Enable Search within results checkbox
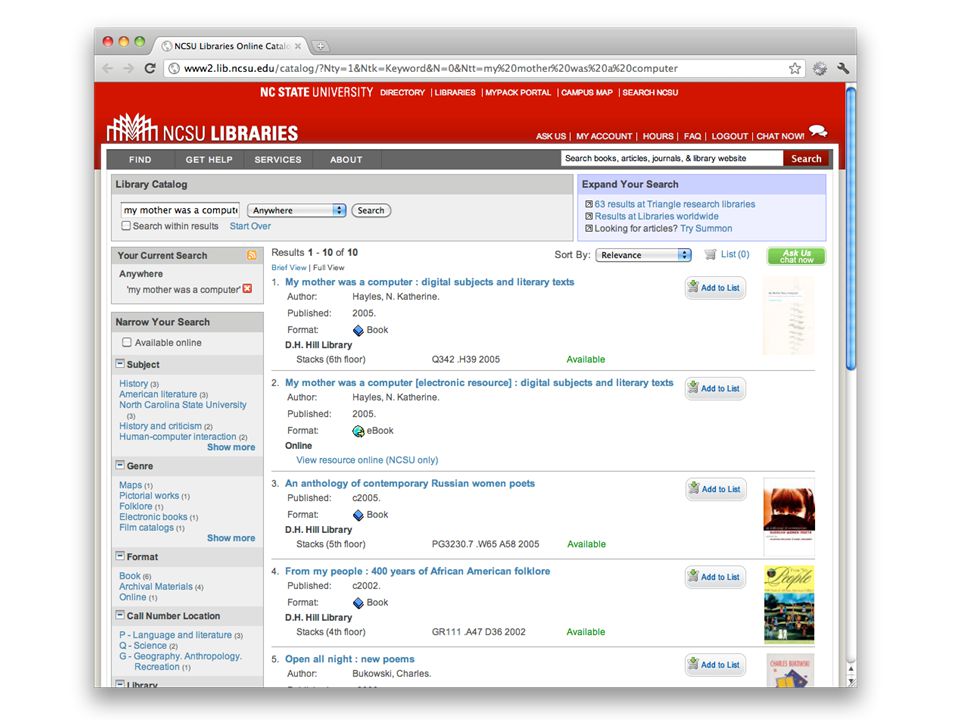The image size is (960, 720). (126, 225)
